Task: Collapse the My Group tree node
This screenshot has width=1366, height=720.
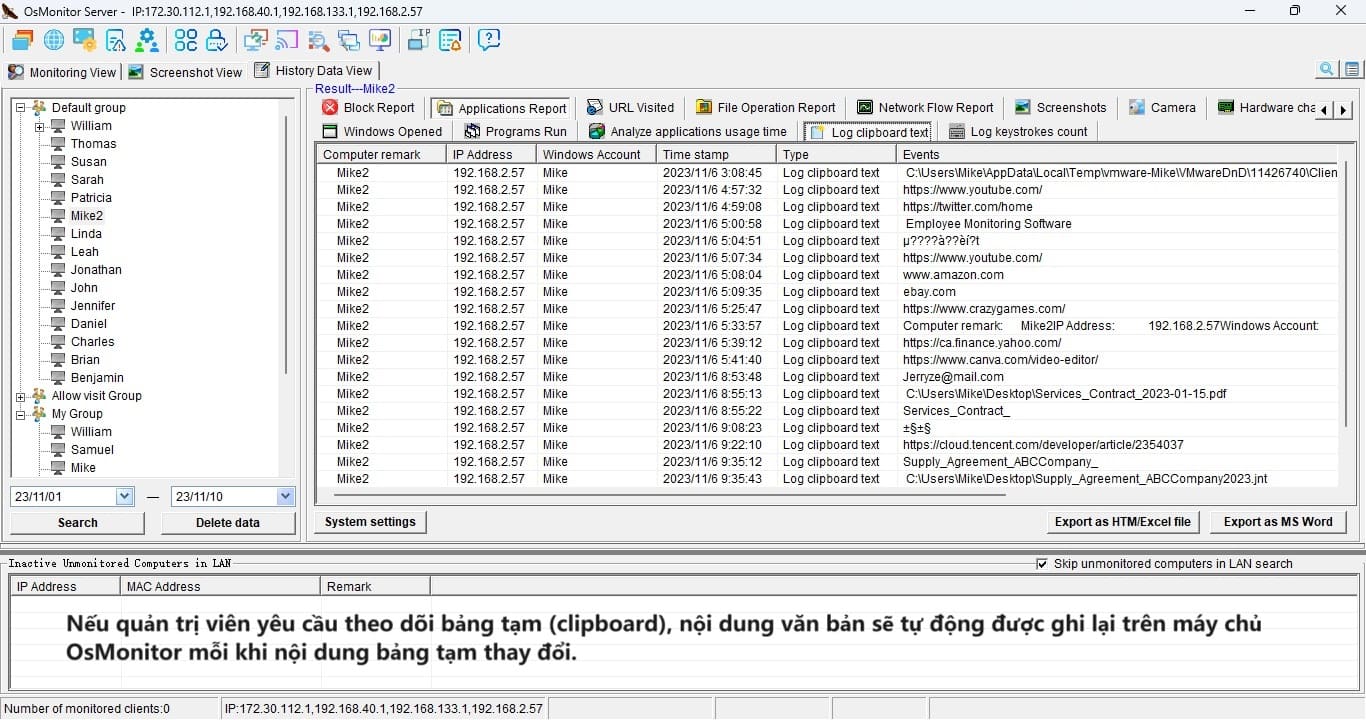Action: pyautogui.click(x=20, y=414)
